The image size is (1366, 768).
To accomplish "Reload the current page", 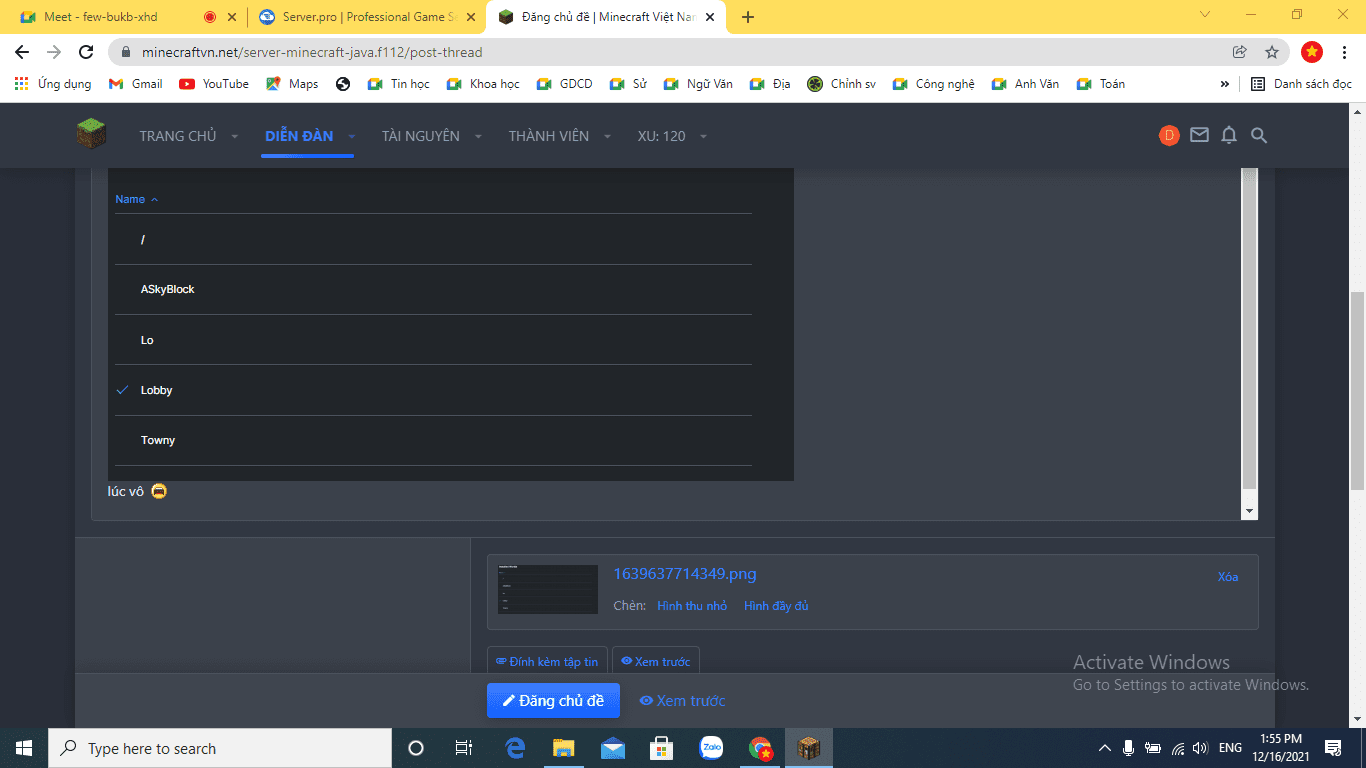I will coord(86,52).
